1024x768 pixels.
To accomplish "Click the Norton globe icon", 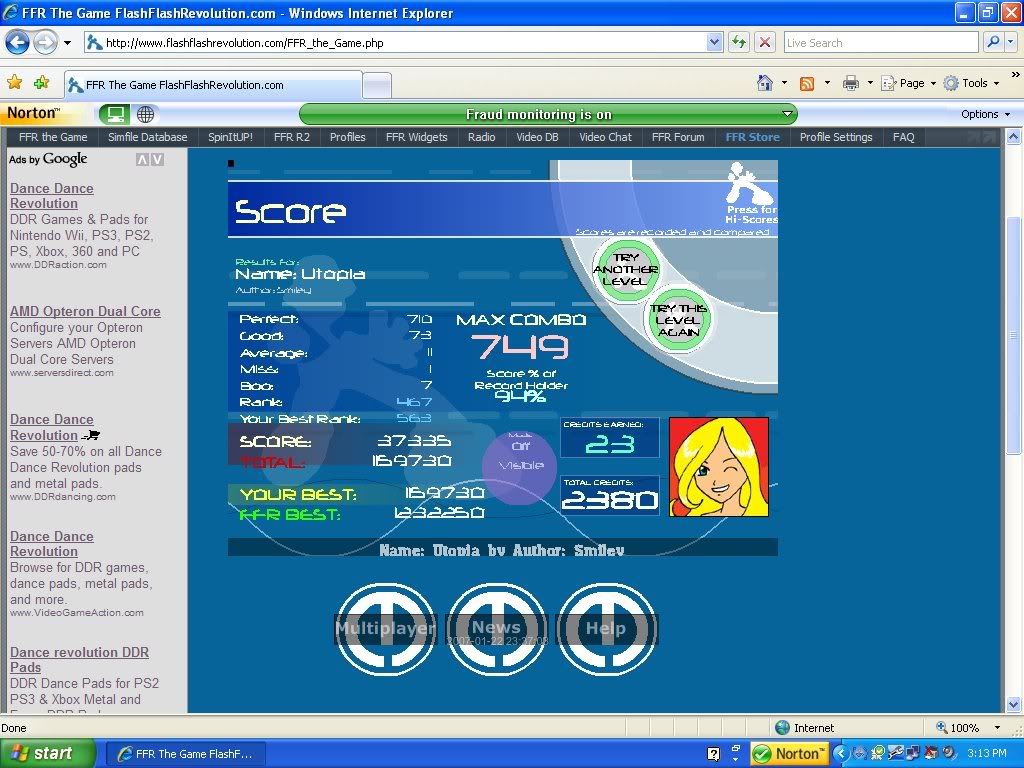I will (x=145, y=114).
